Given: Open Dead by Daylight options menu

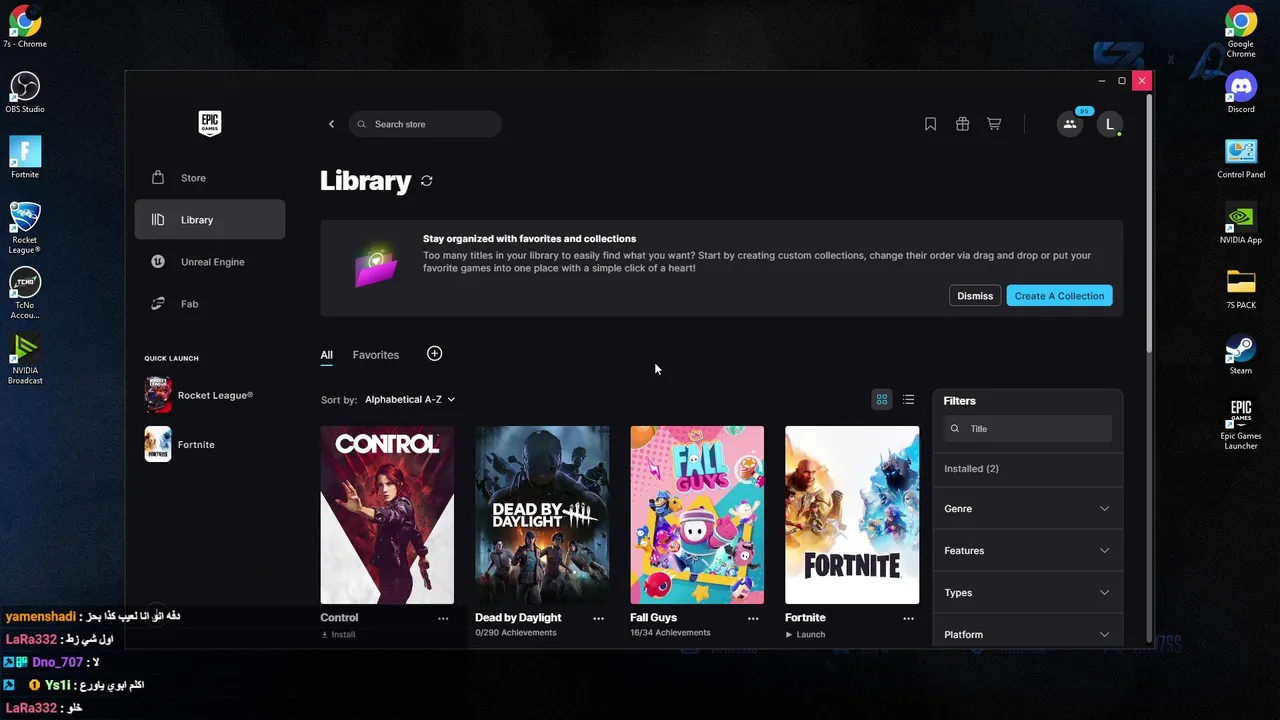Looking at the screenshot, I should click(598, 618).
